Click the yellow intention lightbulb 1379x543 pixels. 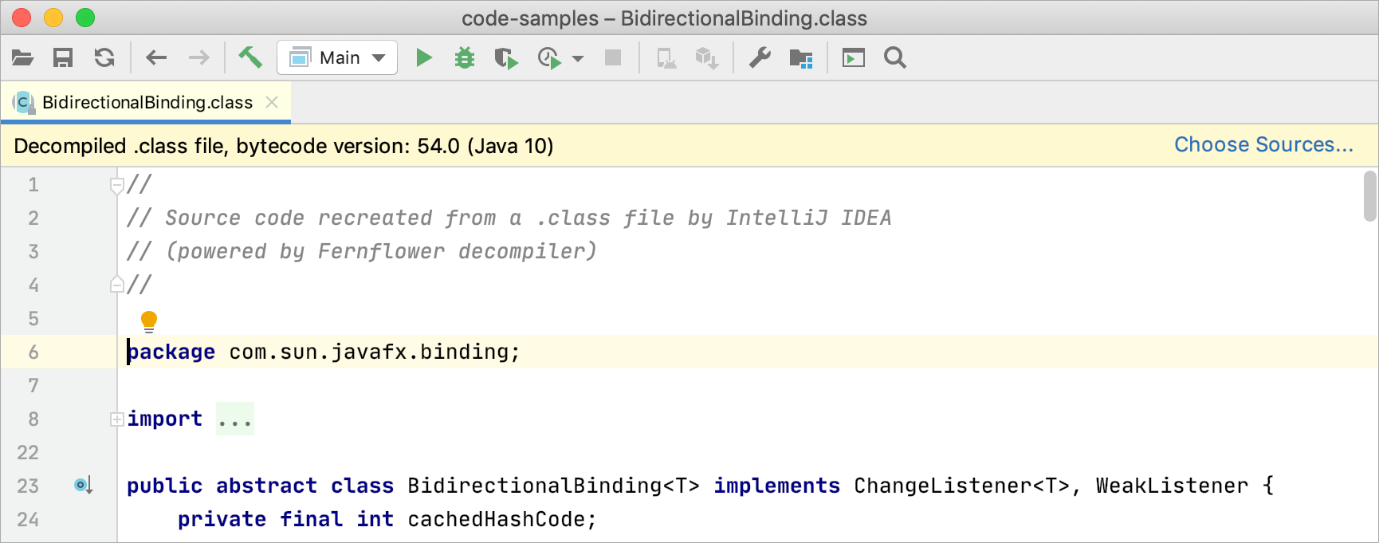tap(149, 321)
